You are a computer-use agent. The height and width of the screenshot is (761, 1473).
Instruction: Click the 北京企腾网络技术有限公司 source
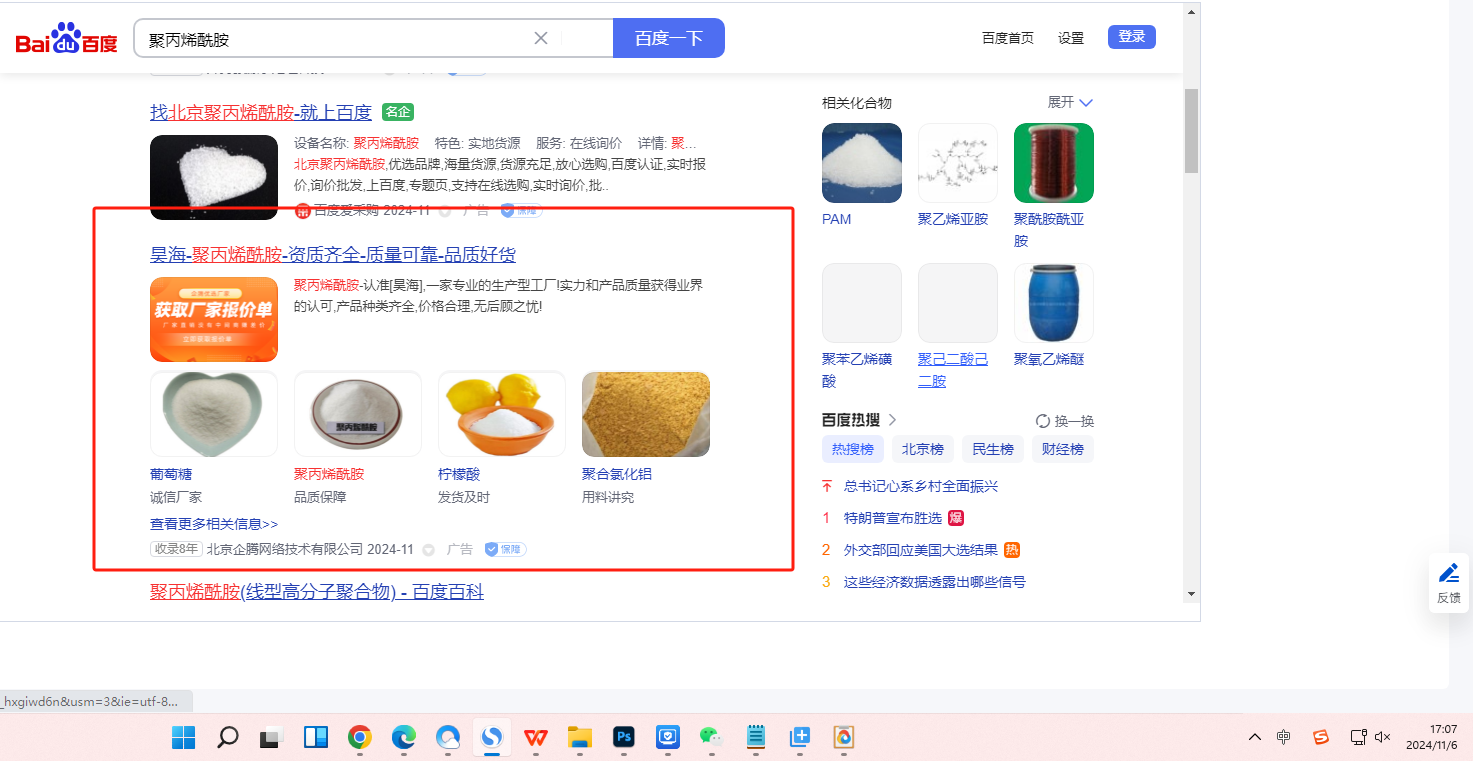point(285,549)
